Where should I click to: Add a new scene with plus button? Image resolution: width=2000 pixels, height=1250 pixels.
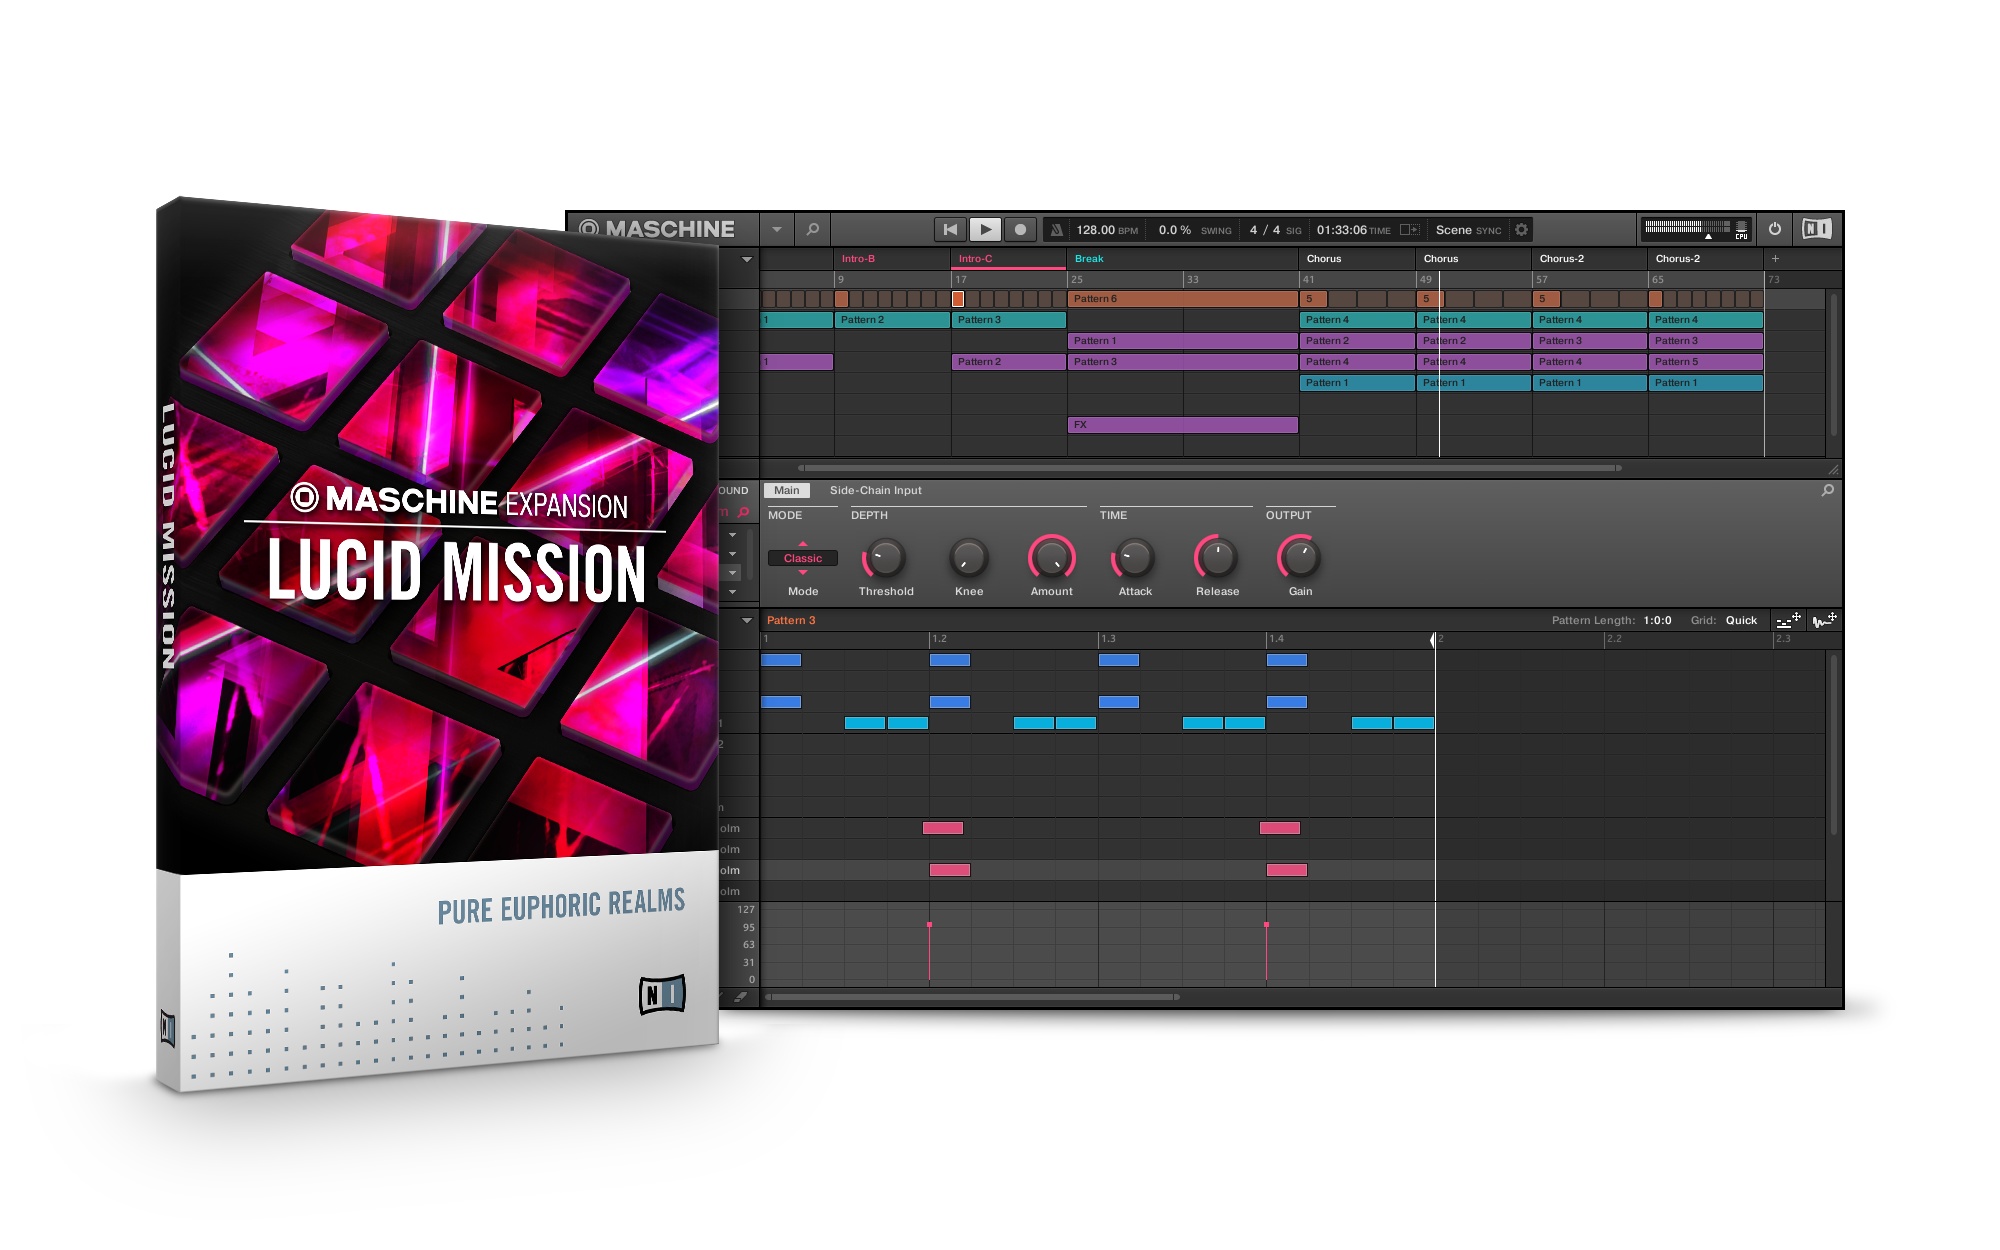click(x=1775, y=259)
